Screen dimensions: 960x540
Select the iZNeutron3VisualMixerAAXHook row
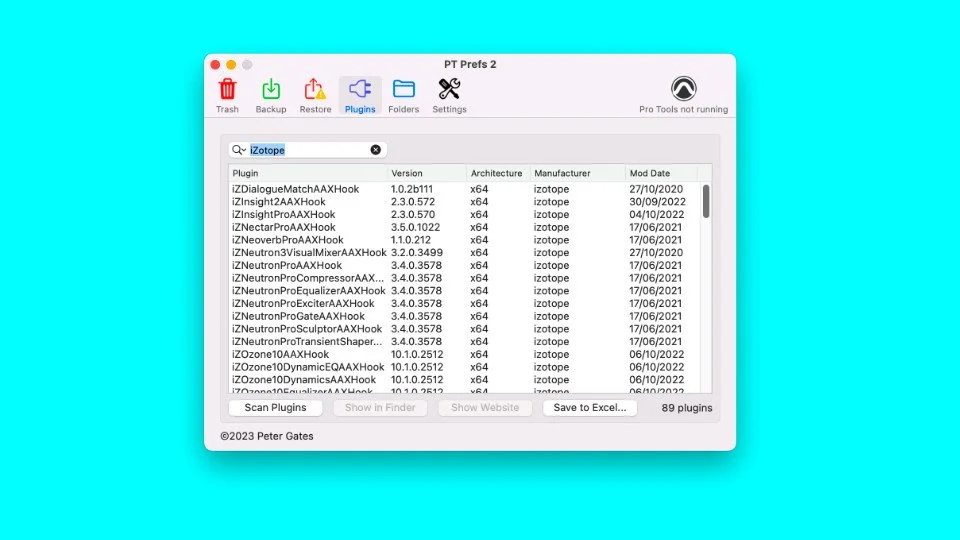(464, 253)
